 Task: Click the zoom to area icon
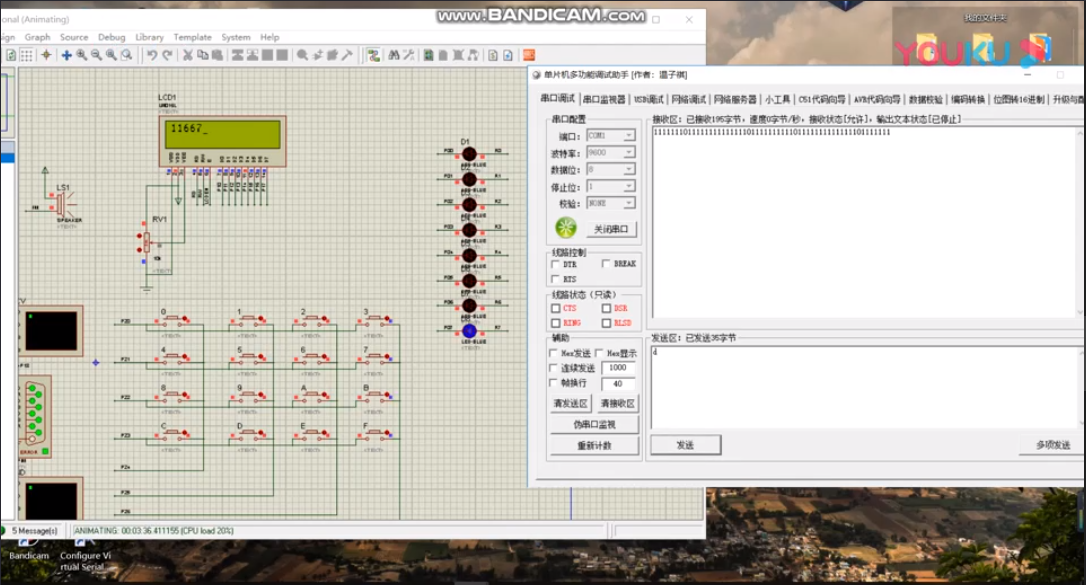pyautogui.click(x=127, y=55)
